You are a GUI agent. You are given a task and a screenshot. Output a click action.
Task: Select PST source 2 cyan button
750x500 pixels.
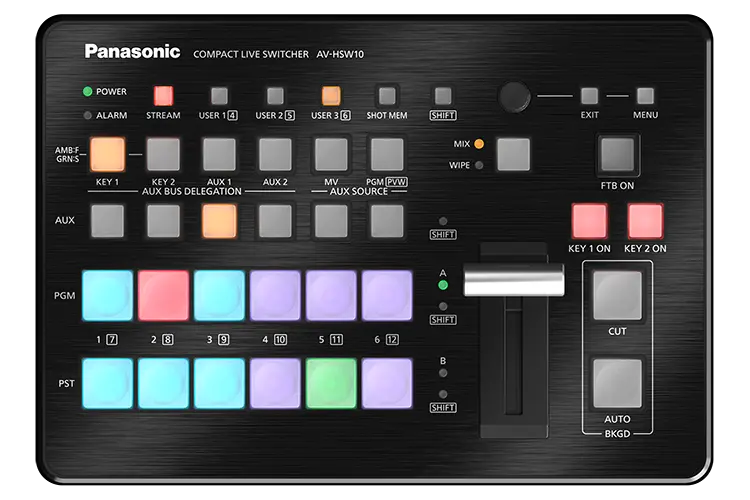pos(163,383)
